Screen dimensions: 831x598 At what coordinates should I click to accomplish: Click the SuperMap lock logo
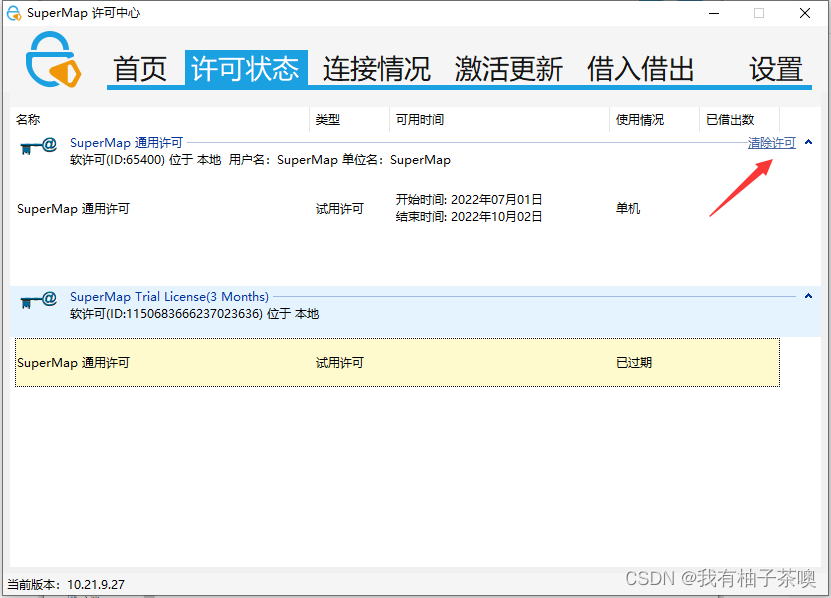click(x=53, y=59)
